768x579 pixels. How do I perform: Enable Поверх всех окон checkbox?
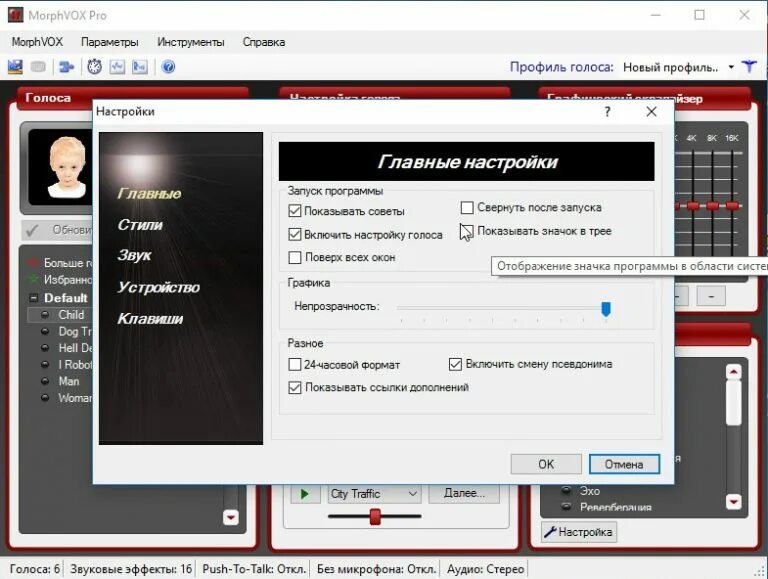[x=294, y=257]
